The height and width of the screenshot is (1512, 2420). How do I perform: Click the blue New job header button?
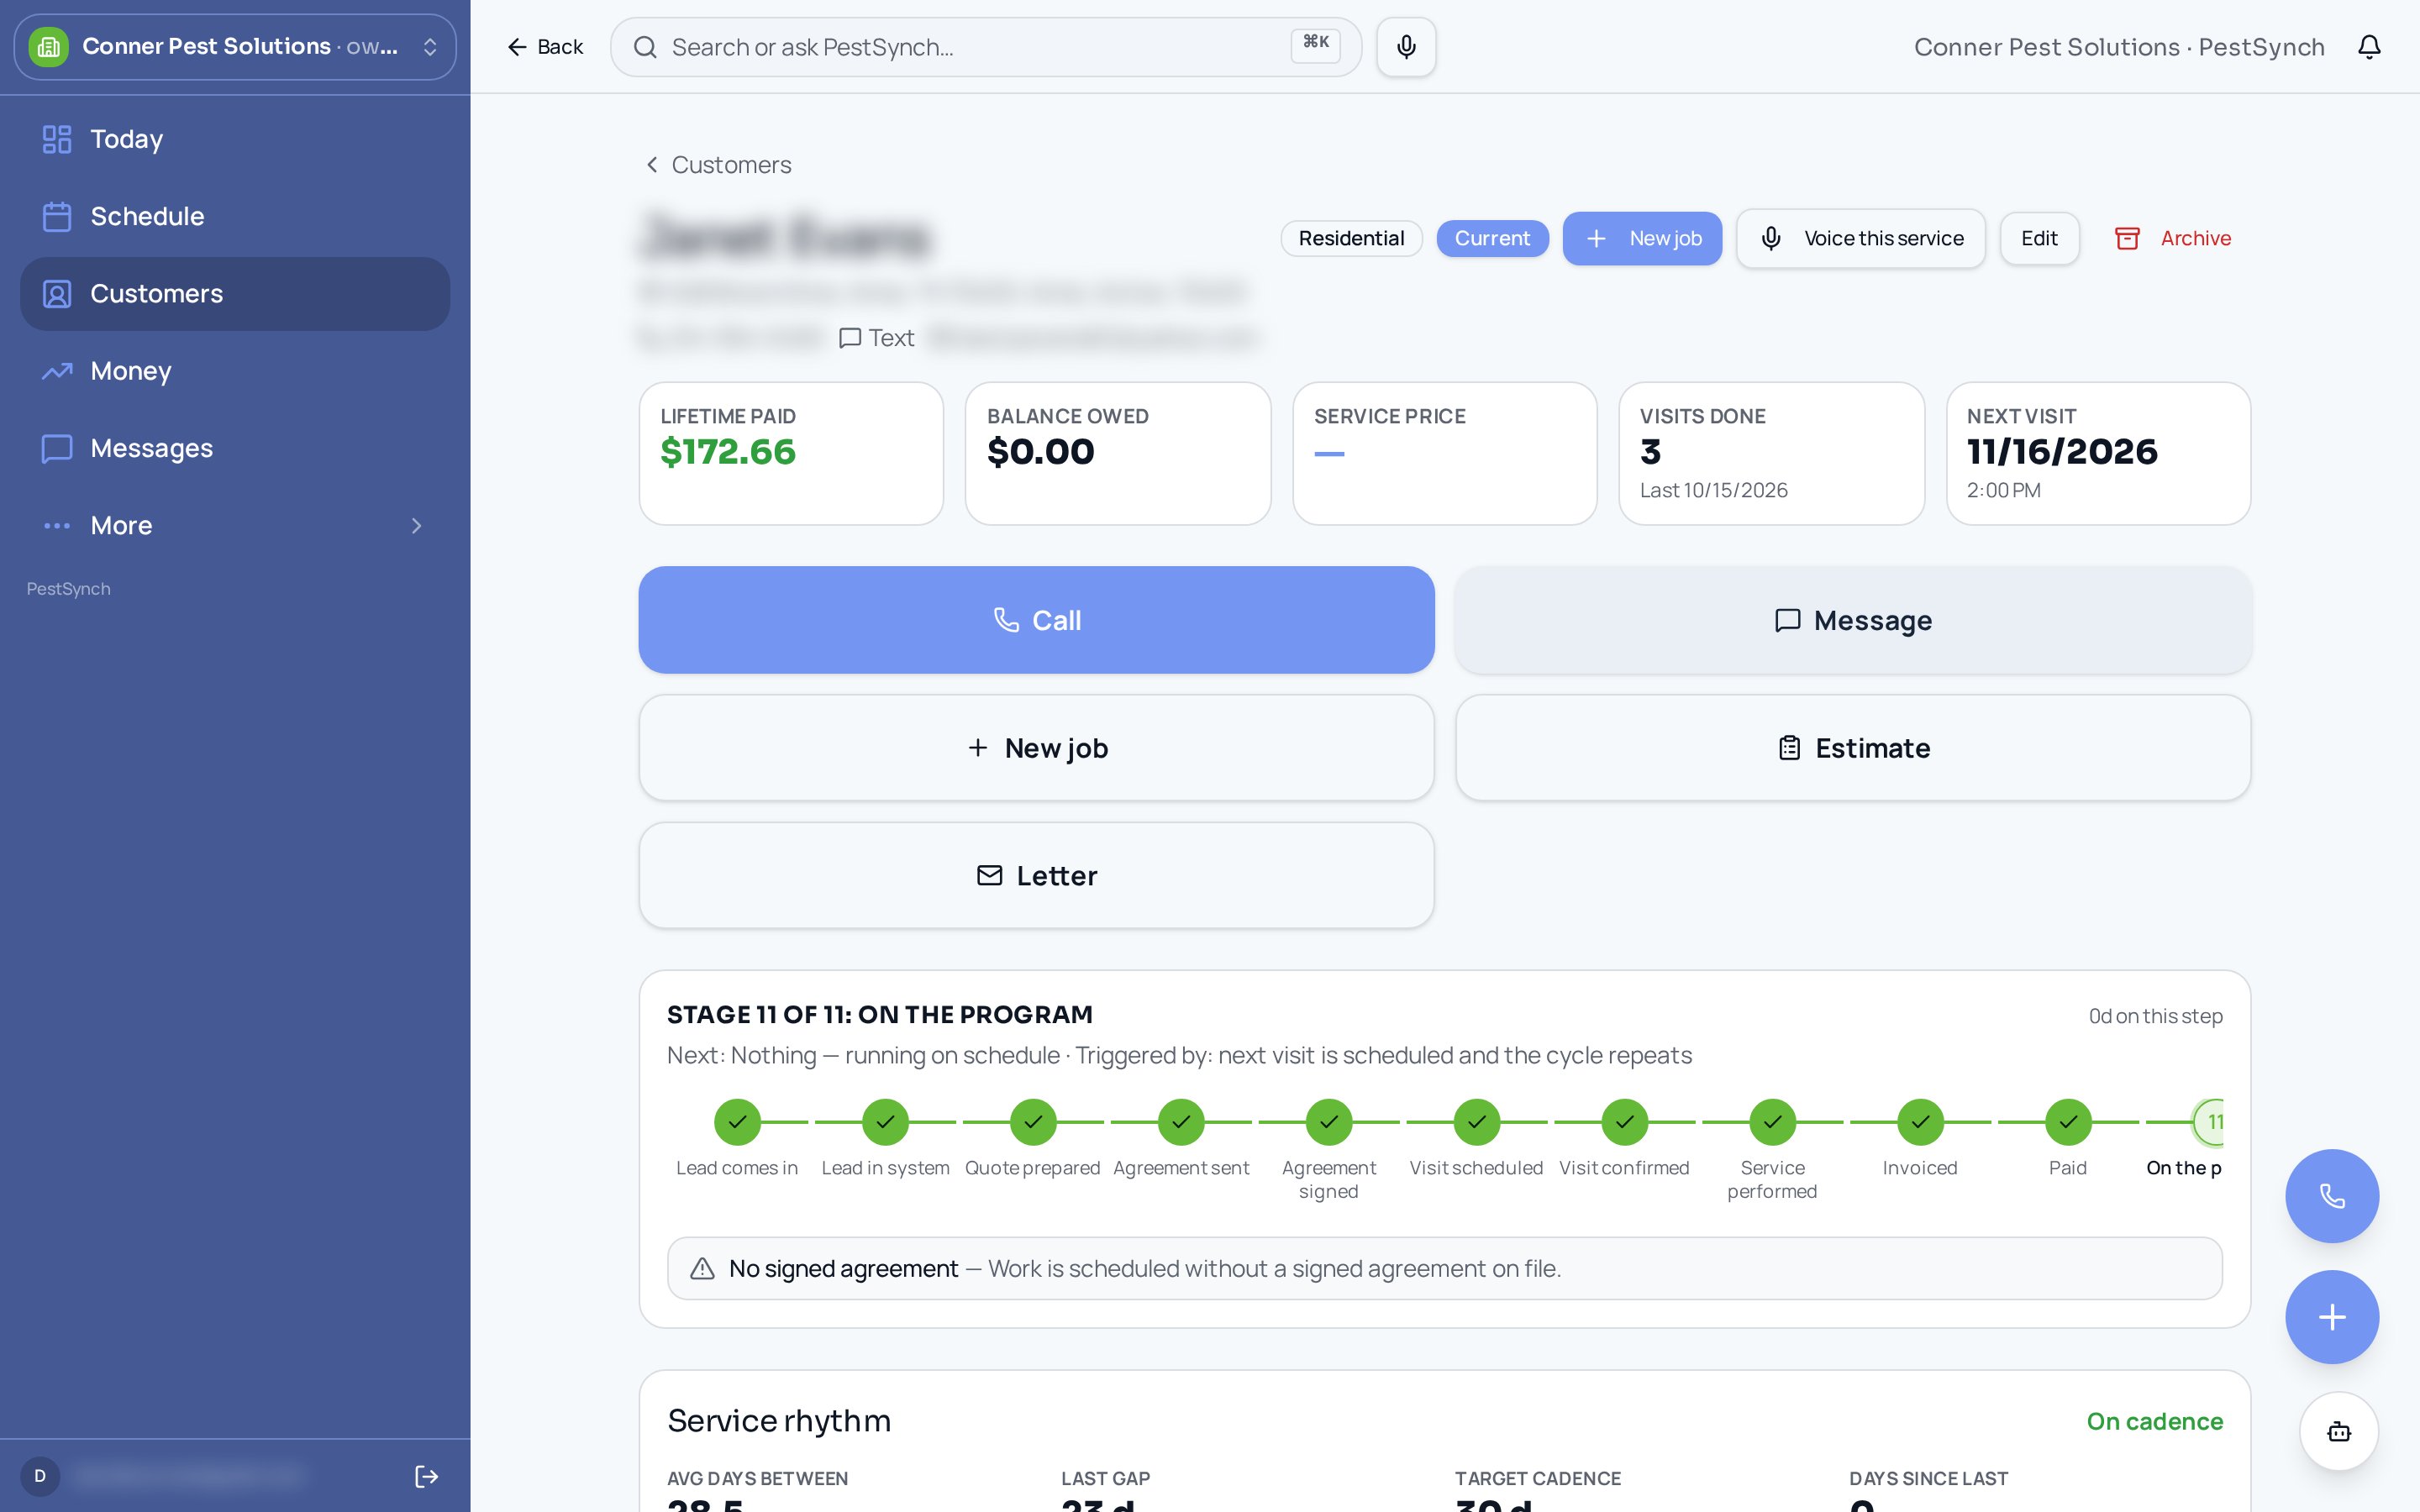pyautogui.click(x=1642, y=238)
